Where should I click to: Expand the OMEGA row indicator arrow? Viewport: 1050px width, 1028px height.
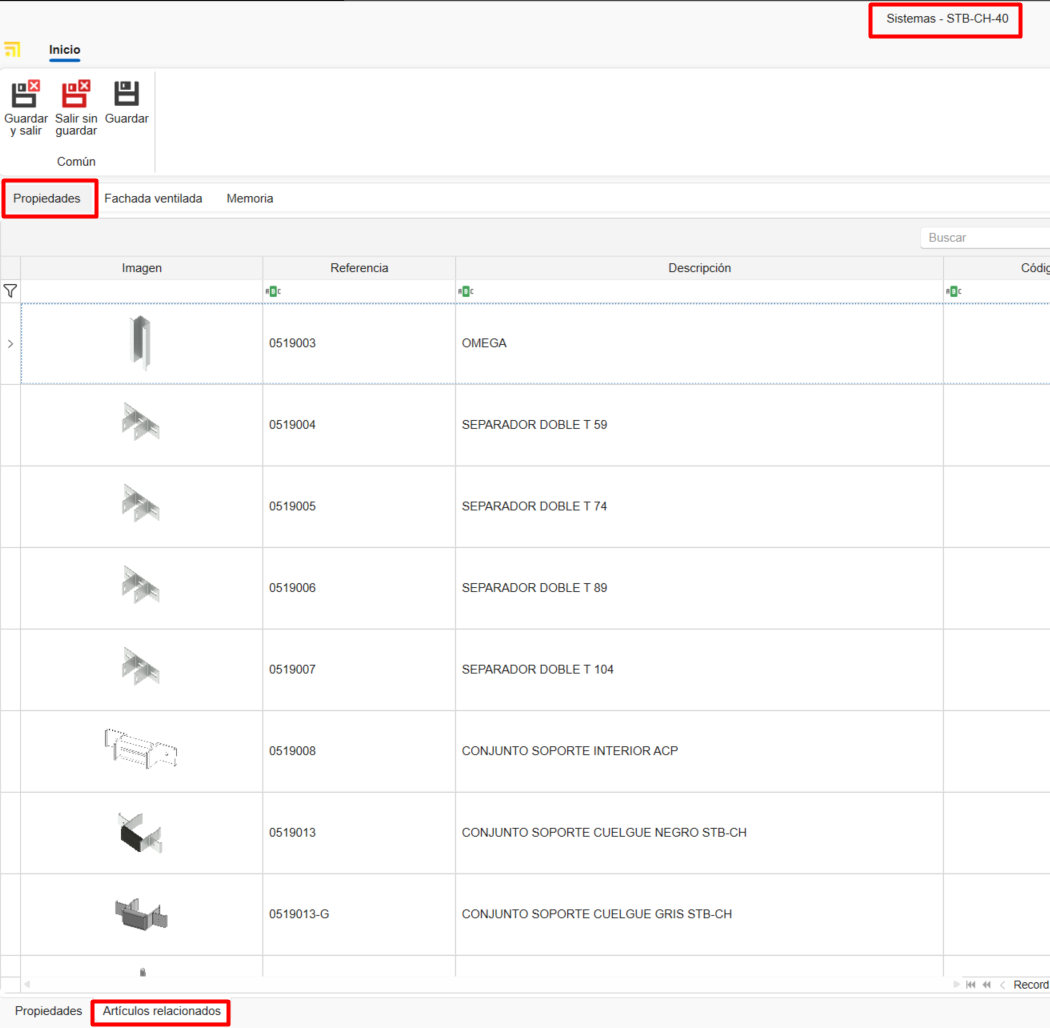click(x=10, y=344)
